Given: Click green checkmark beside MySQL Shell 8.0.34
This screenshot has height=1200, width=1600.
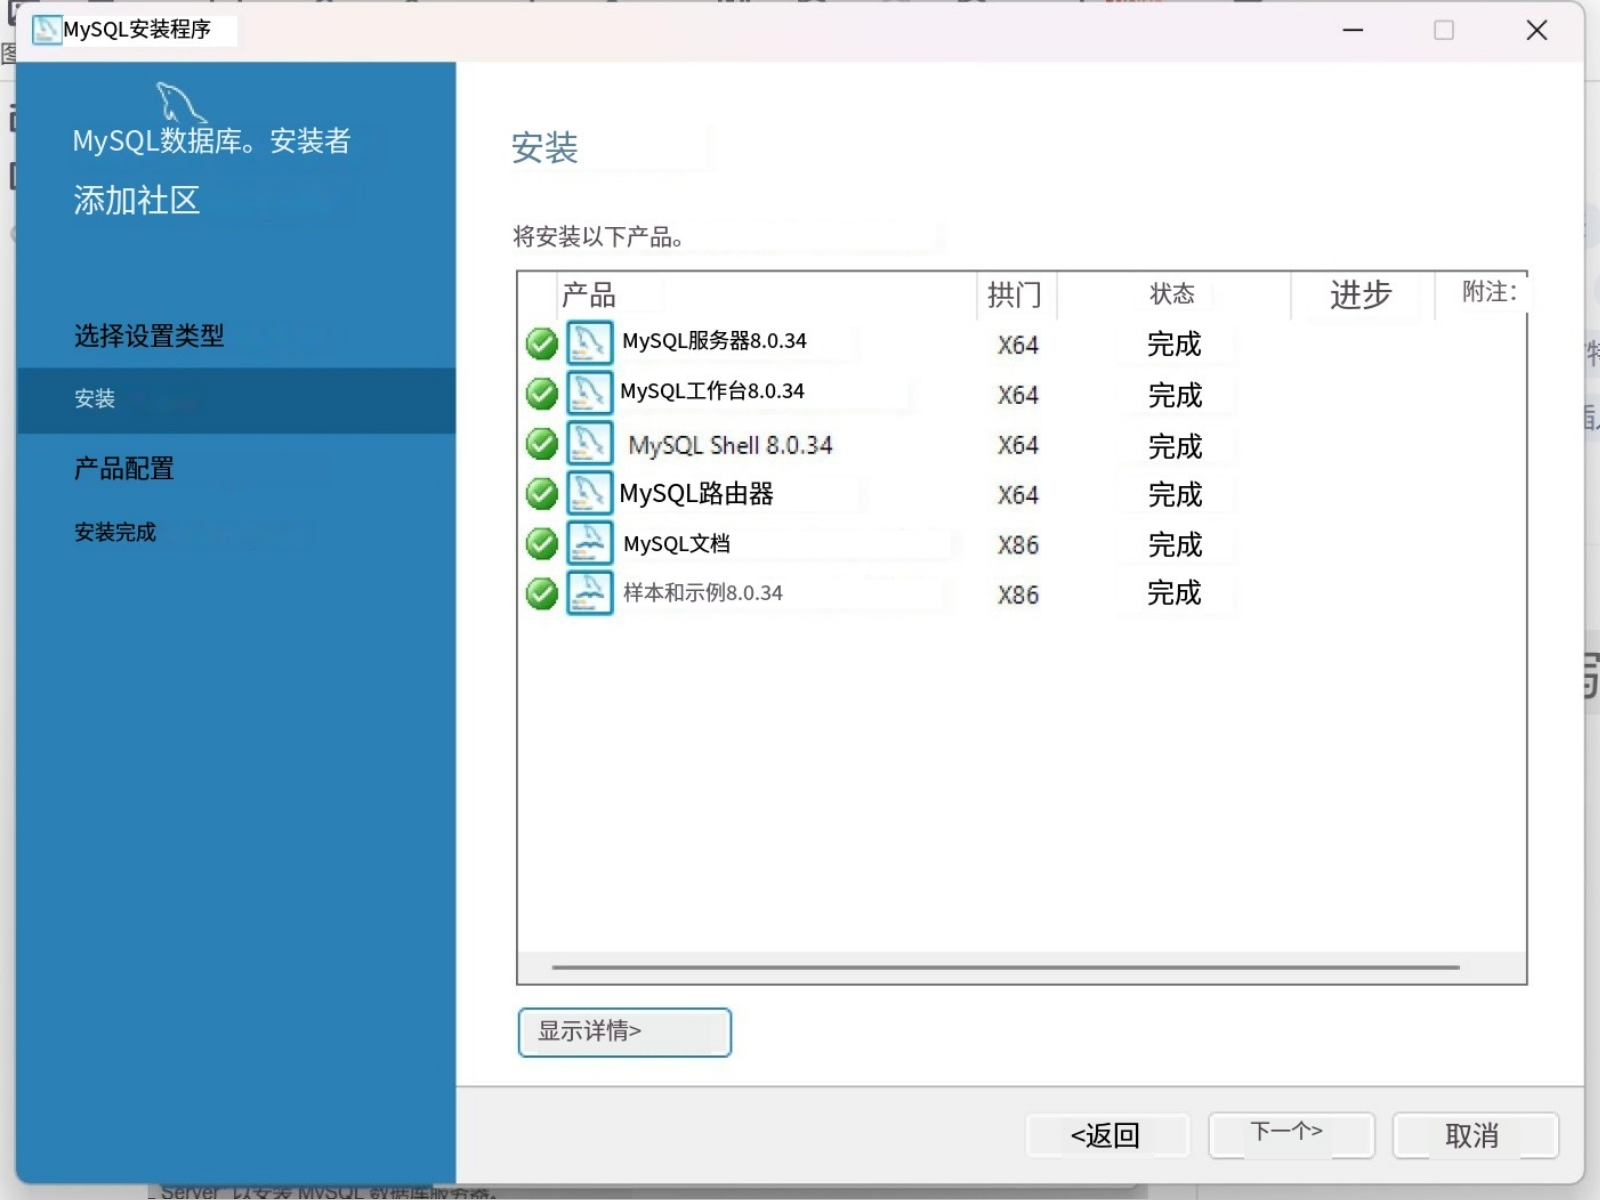Looking at the screenshot, I should (541, 443).
